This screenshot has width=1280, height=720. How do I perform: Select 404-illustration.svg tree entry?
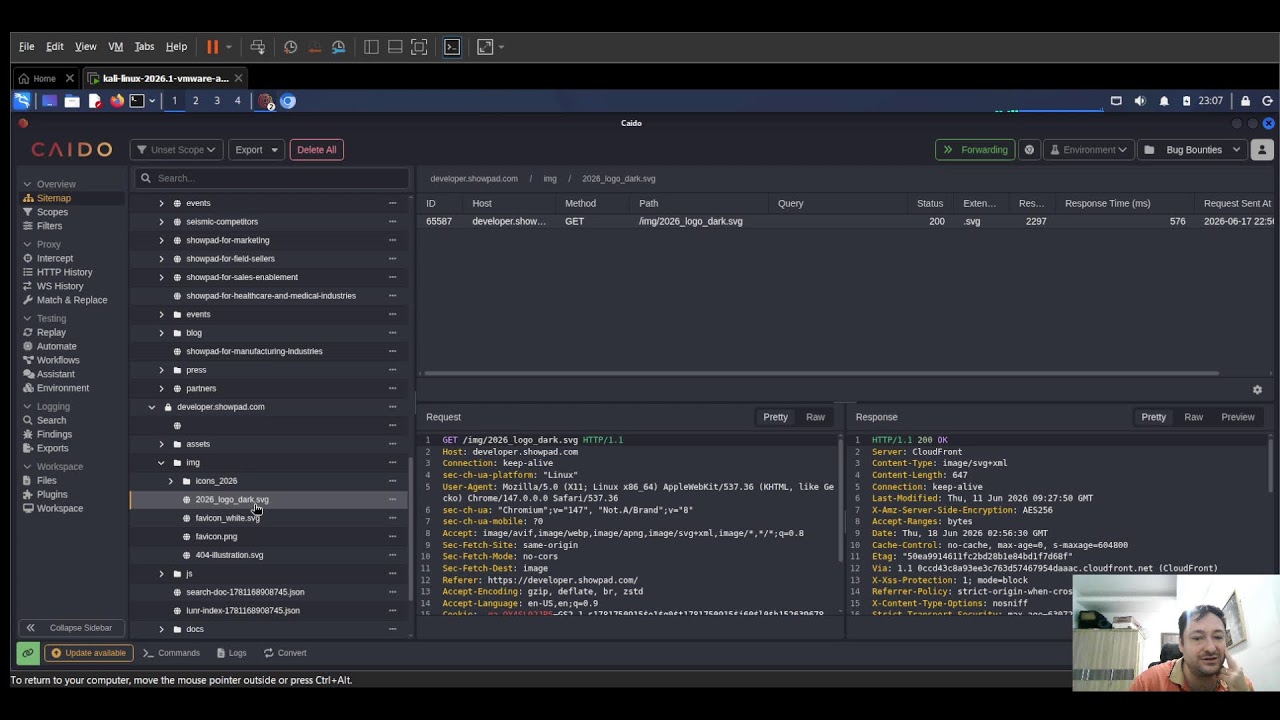coord(229,555)
